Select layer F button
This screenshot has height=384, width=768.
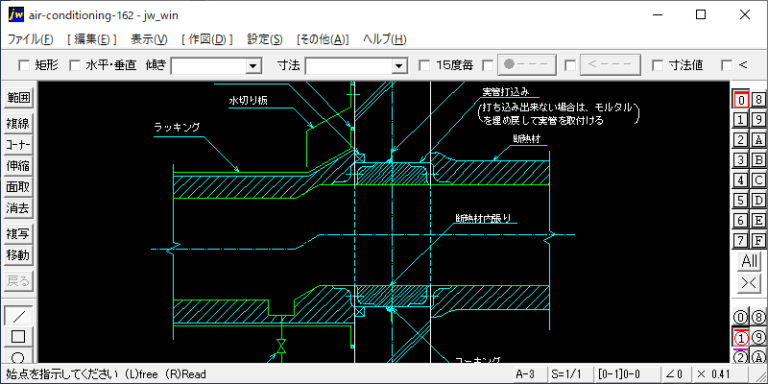click(759, 240)
